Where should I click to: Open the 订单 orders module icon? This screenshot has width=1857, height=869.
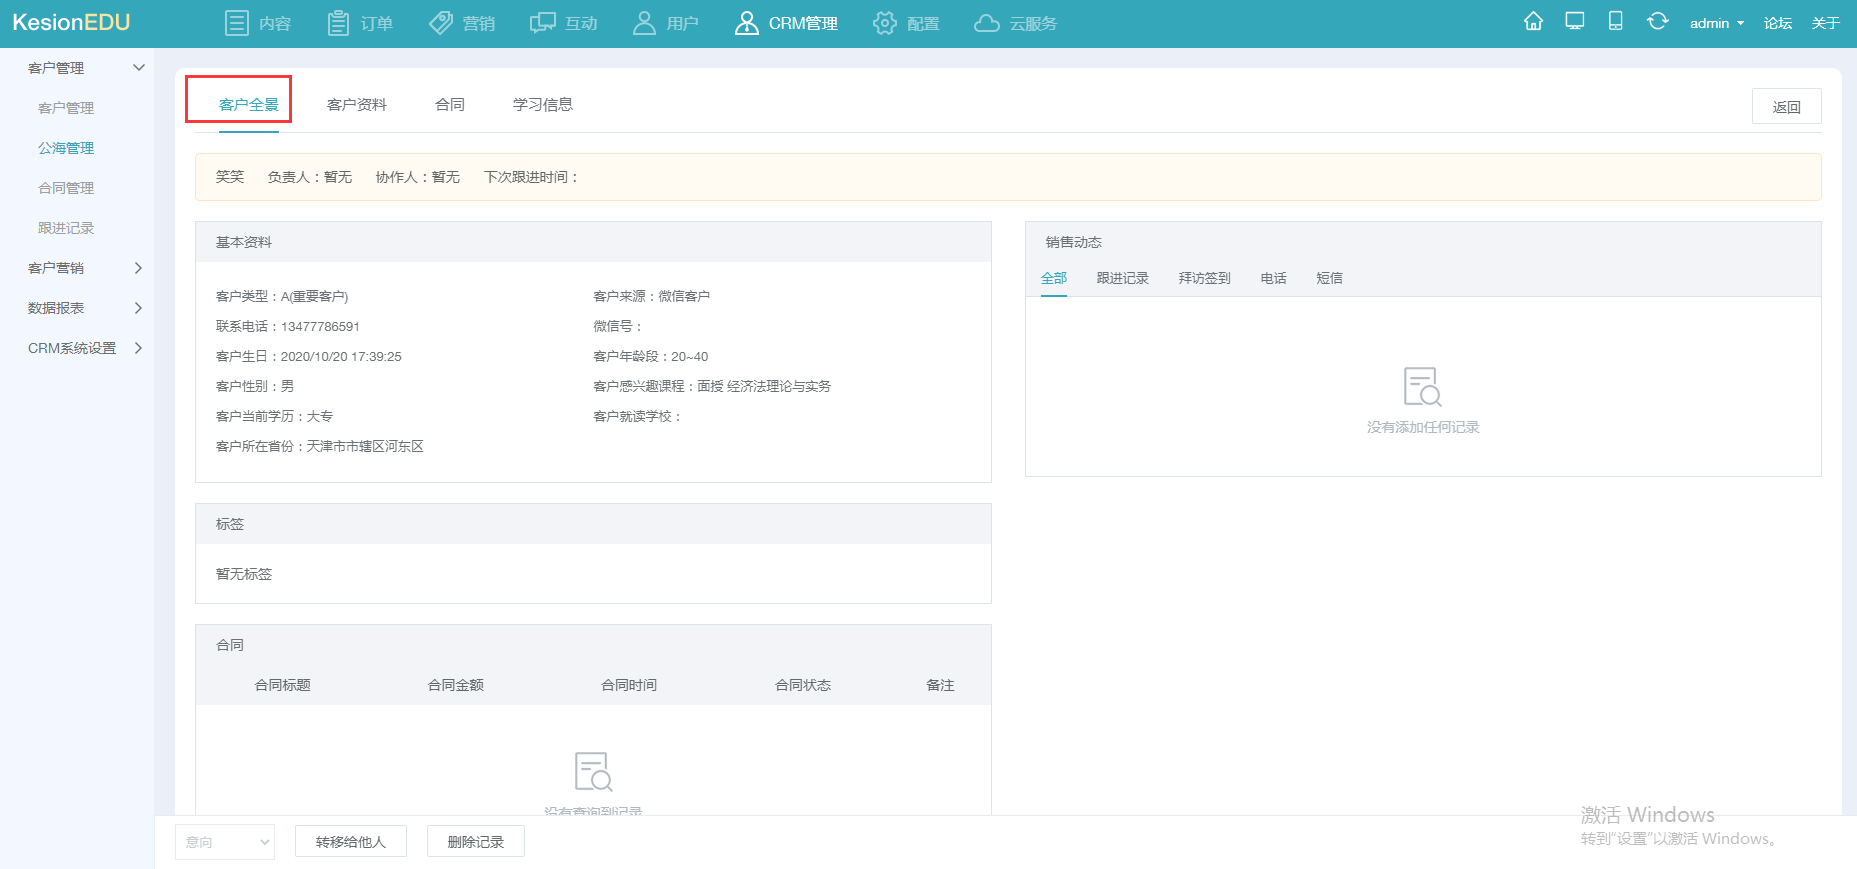tap(339, 23)
